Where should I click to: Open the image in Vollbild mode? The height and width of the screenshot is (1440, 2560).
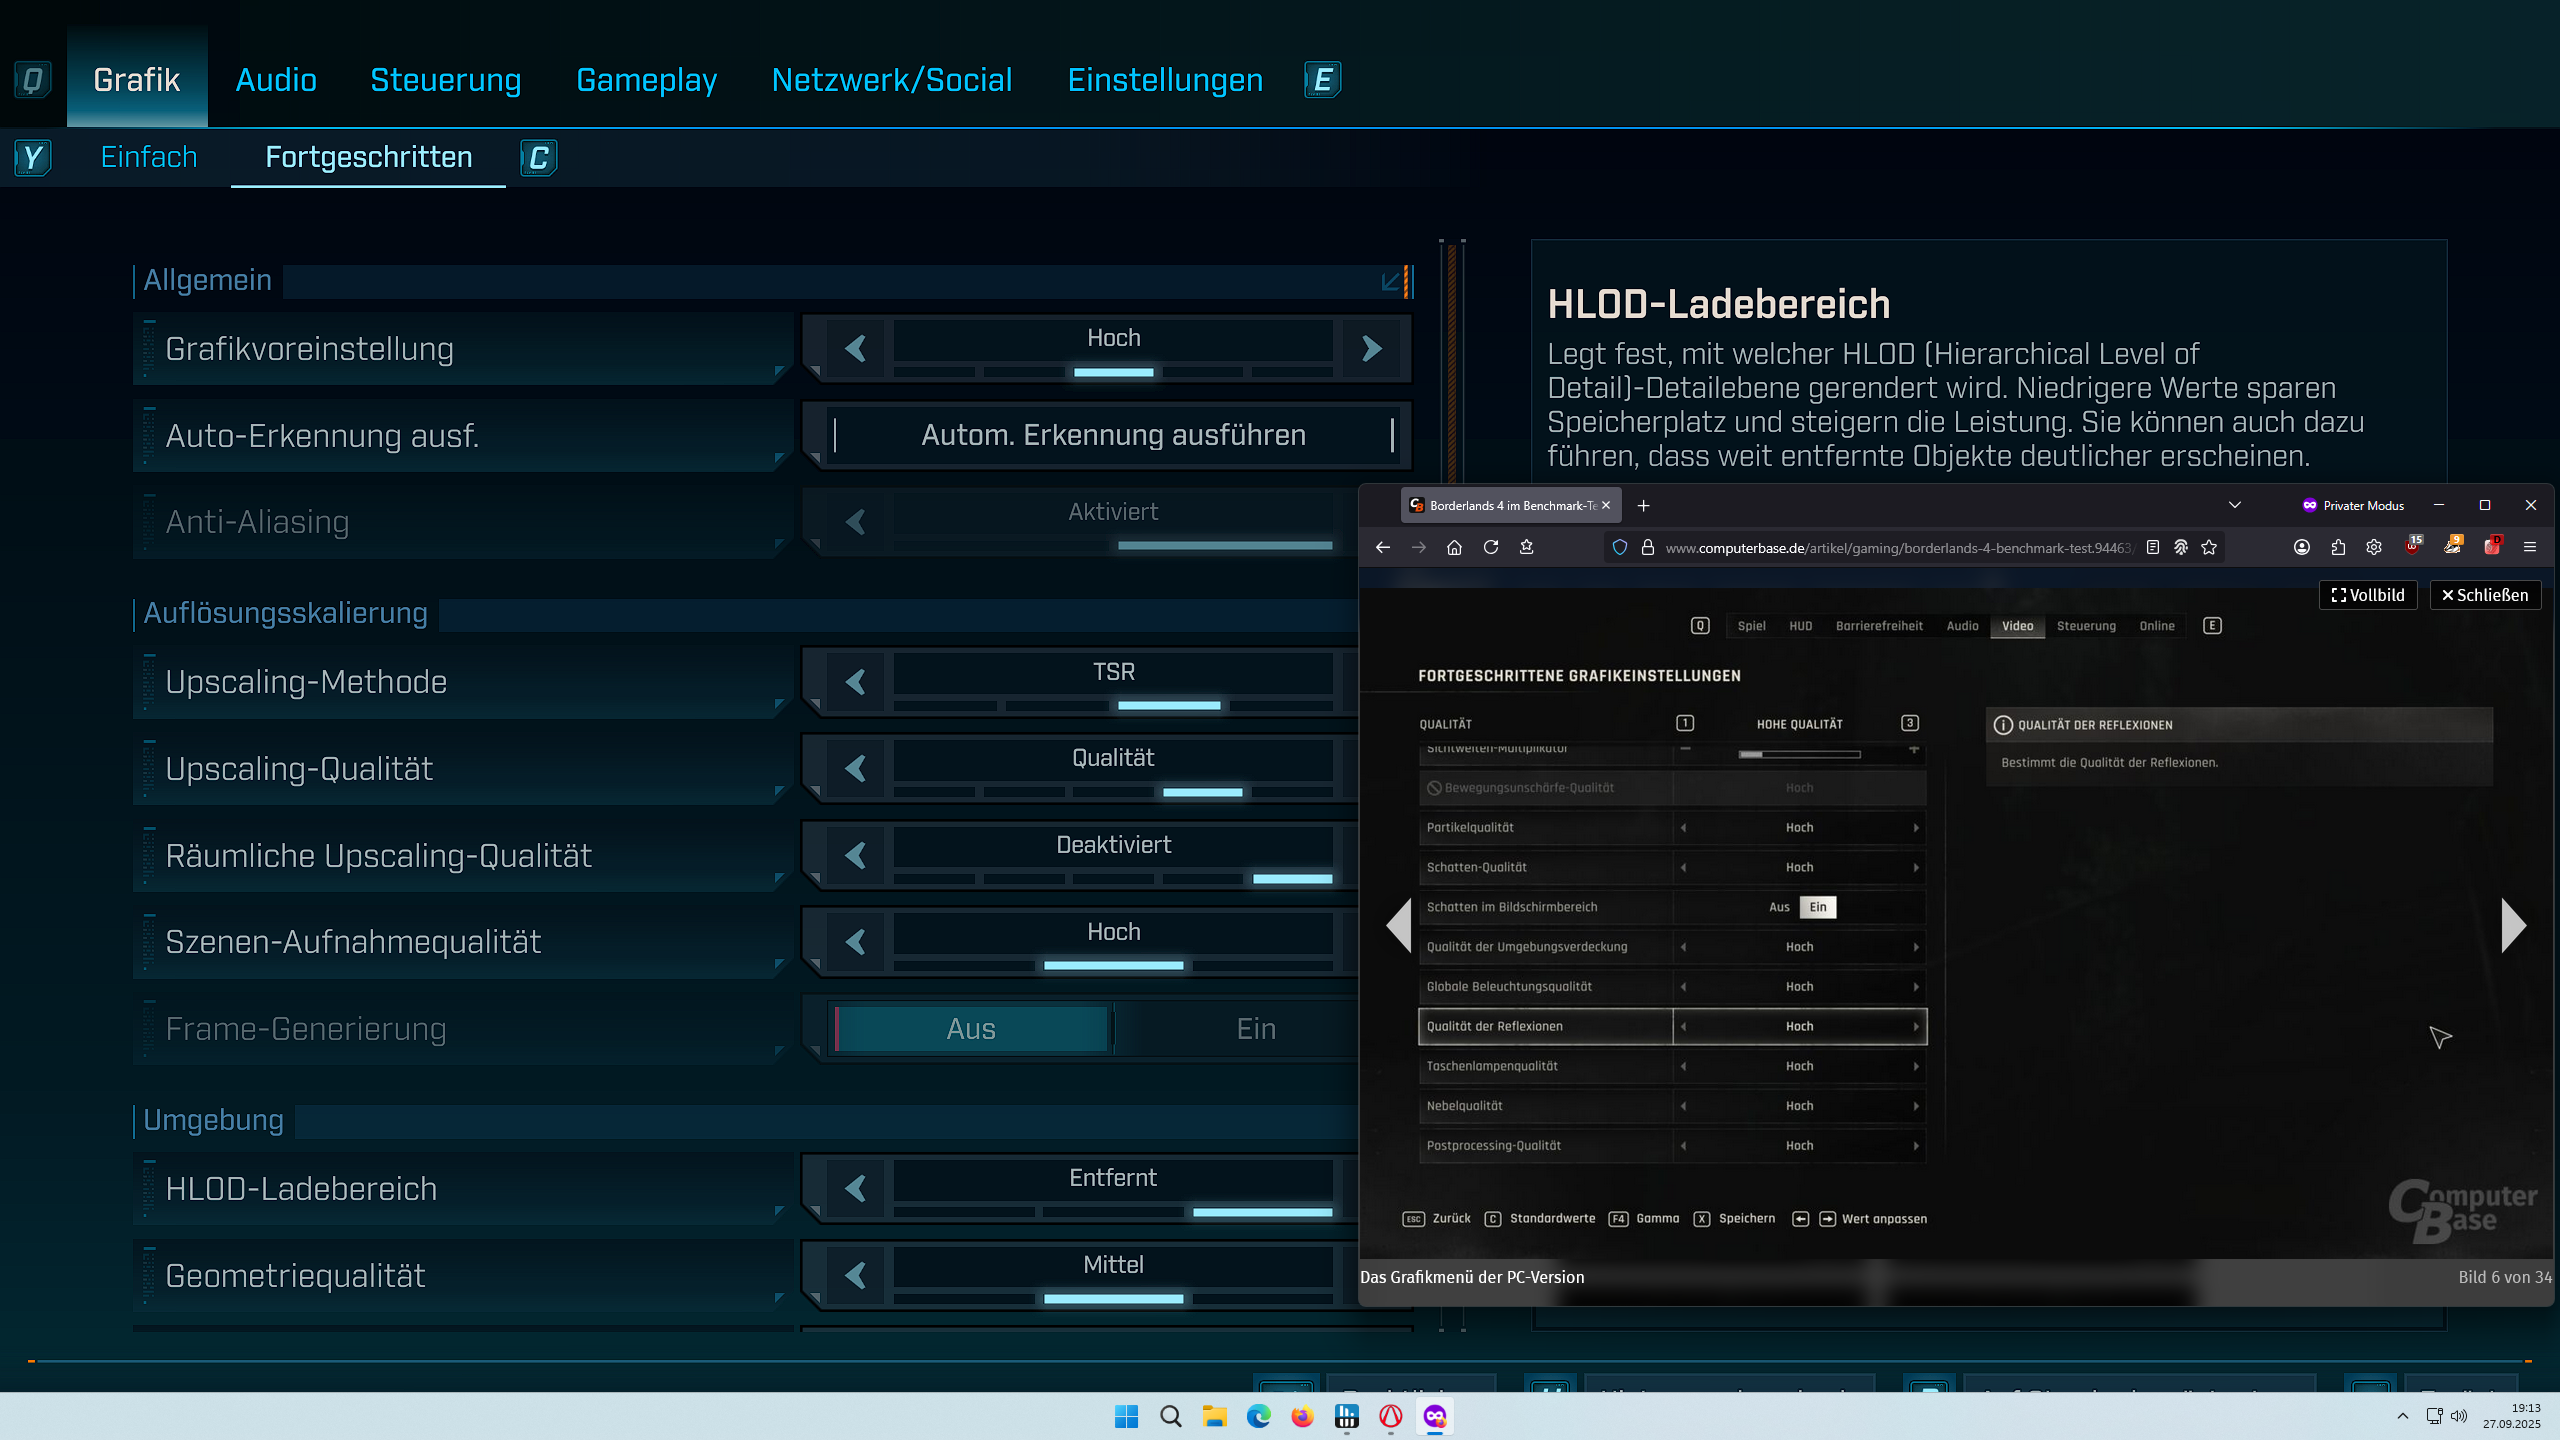coord(2366,594)
